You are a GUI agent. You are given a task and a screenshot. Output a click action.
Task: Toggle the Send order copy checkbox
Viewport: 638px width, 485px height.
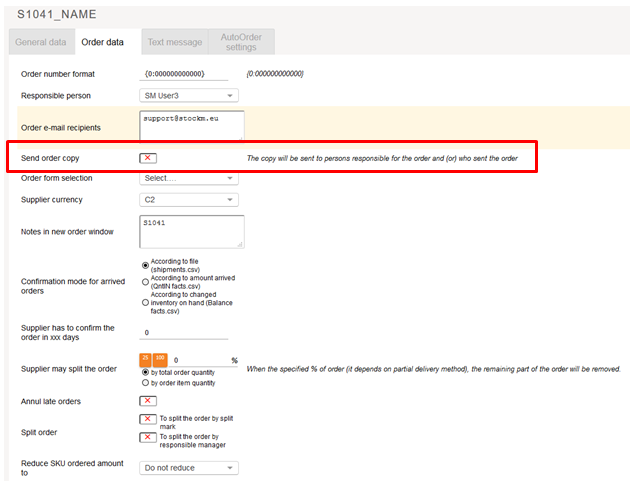(x=148, y=158)
